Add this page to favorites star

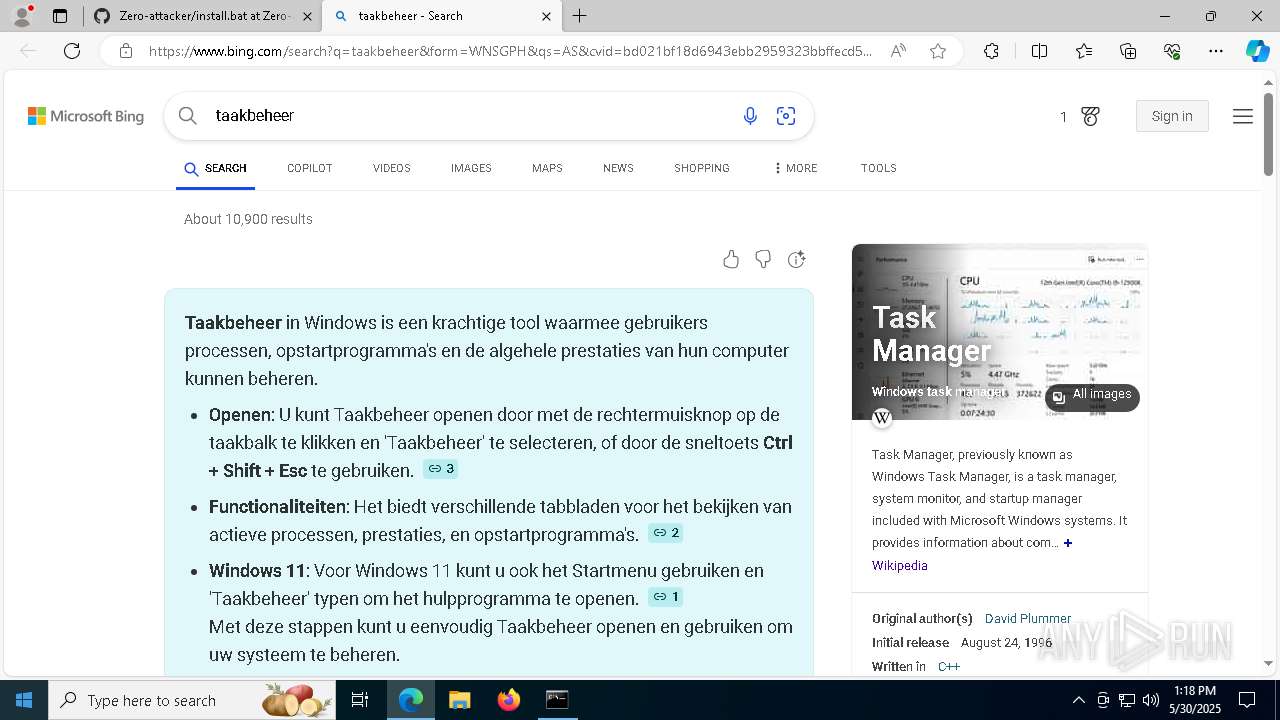tap(938, 51)
